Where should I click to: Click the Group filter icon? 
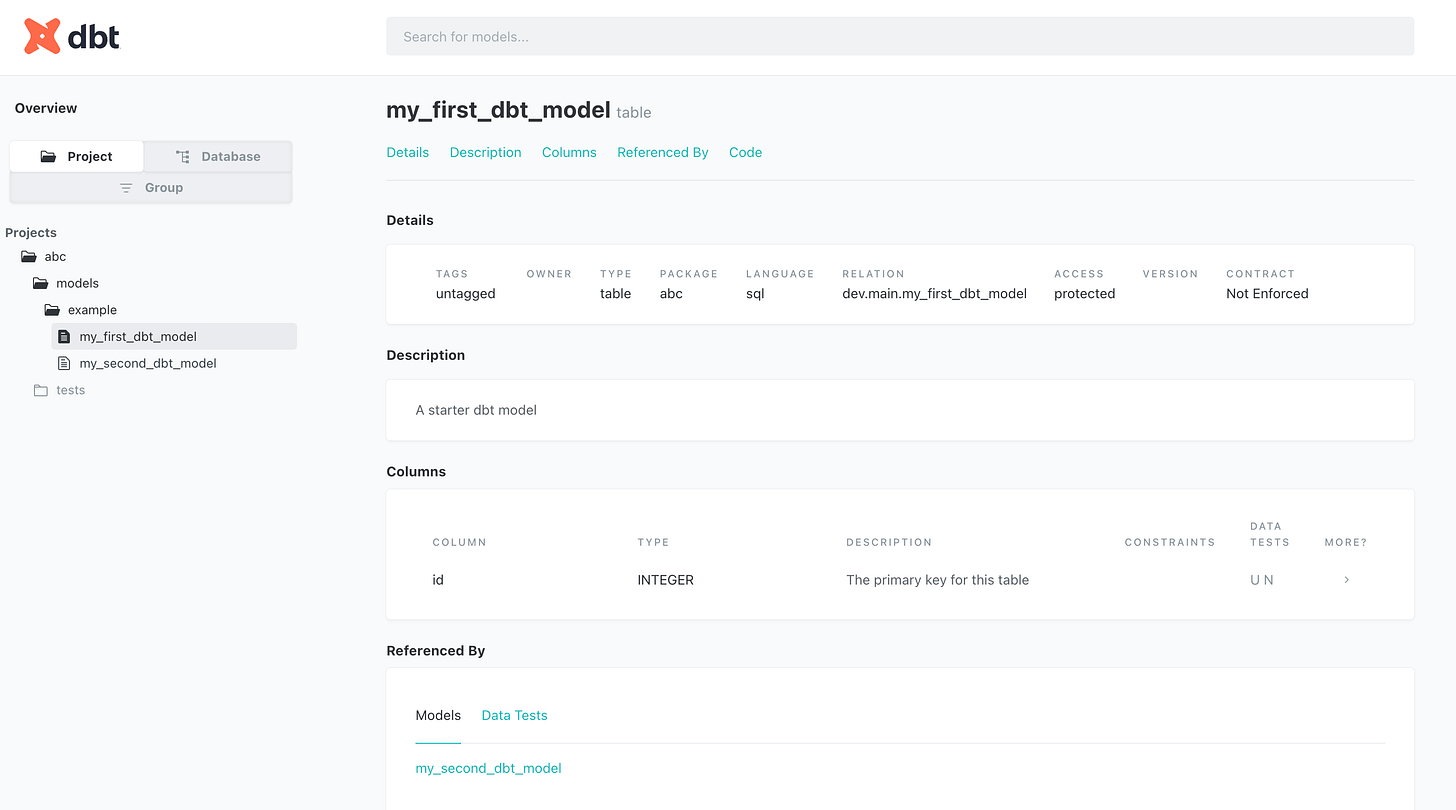[126, 188]
